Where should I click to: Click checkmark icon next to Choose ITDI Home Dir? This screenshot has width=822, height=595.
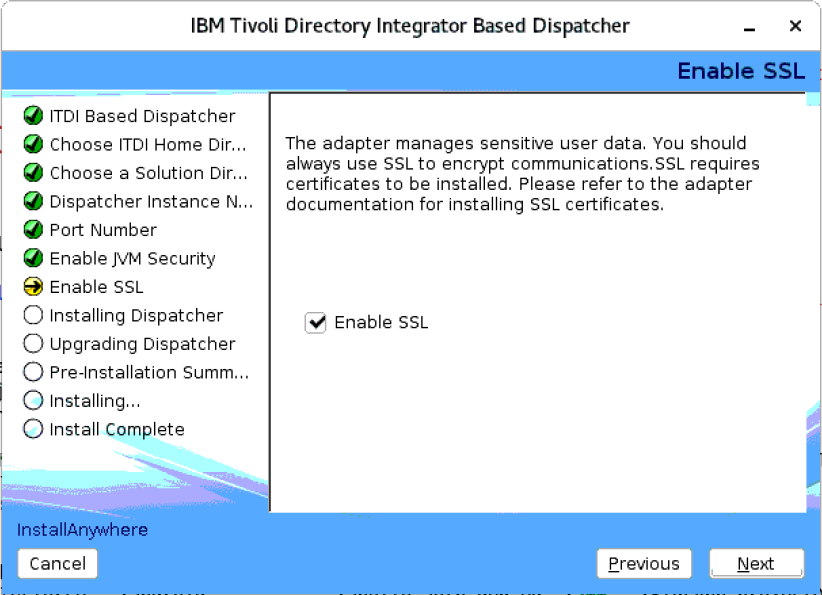click(x=33, y=144)
